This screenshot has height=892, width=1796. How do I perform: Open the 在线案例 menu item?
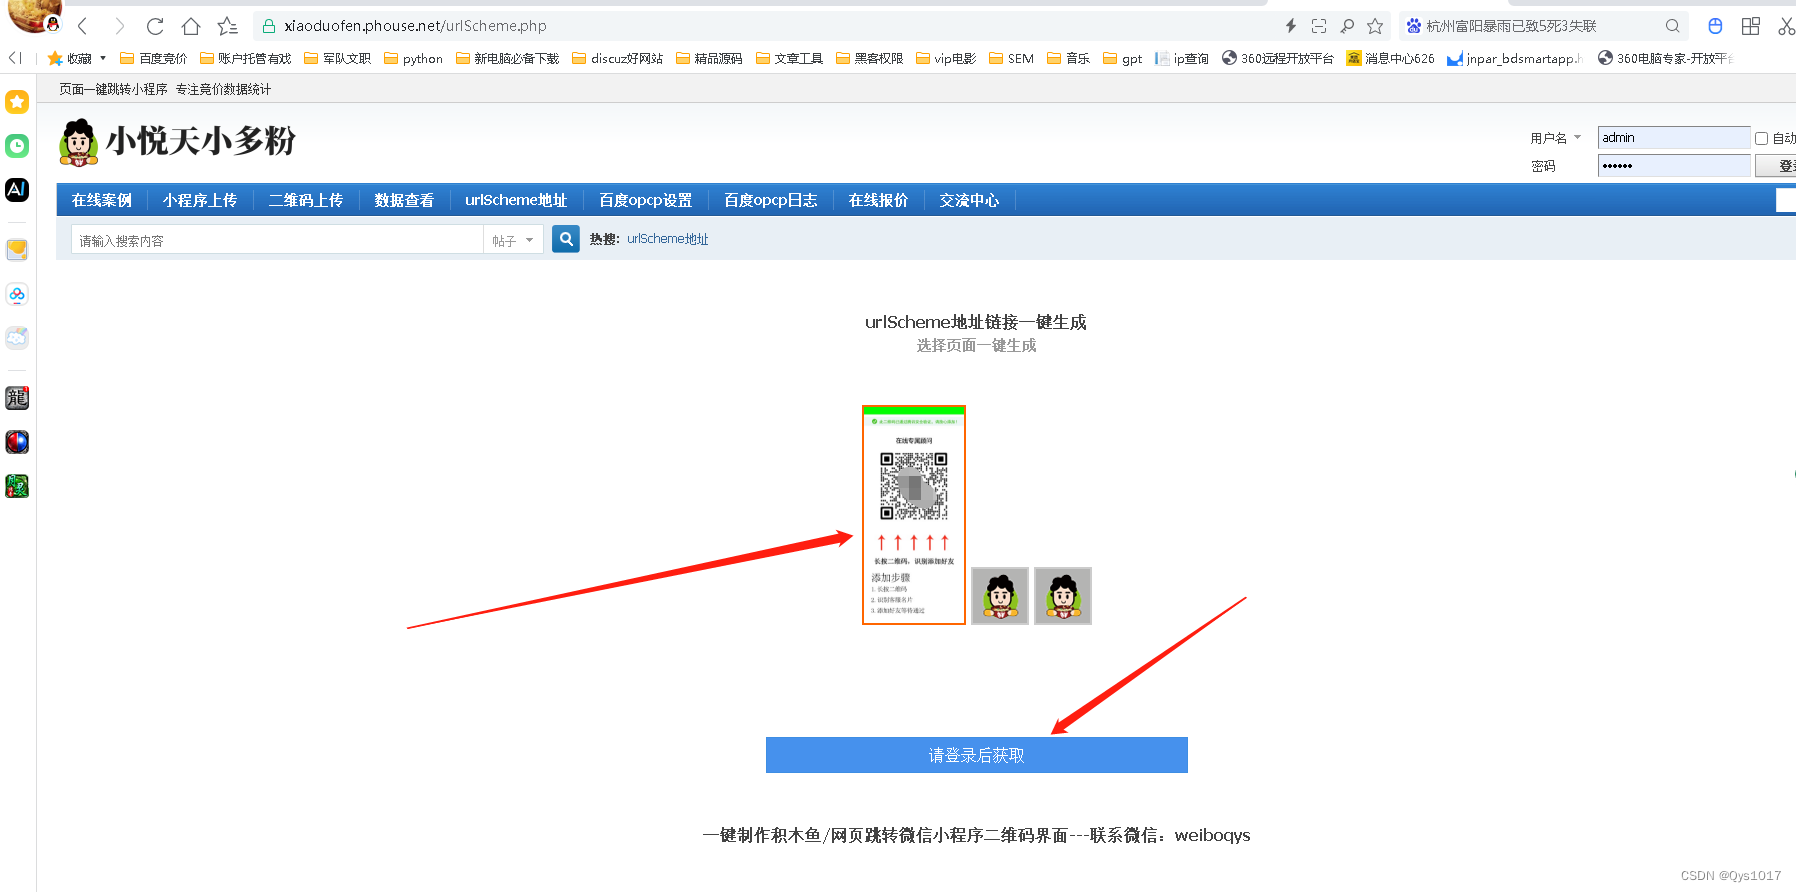click(x=102, y=200)
